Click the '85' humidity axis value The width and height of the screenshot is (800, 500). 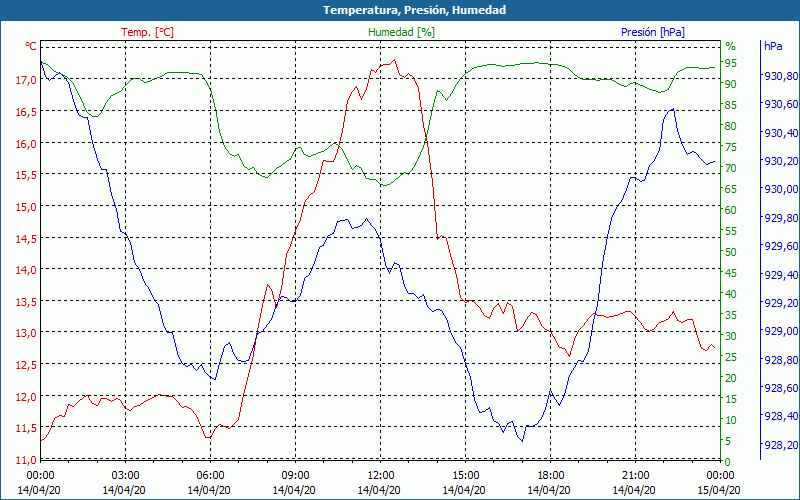pos(731,106)
